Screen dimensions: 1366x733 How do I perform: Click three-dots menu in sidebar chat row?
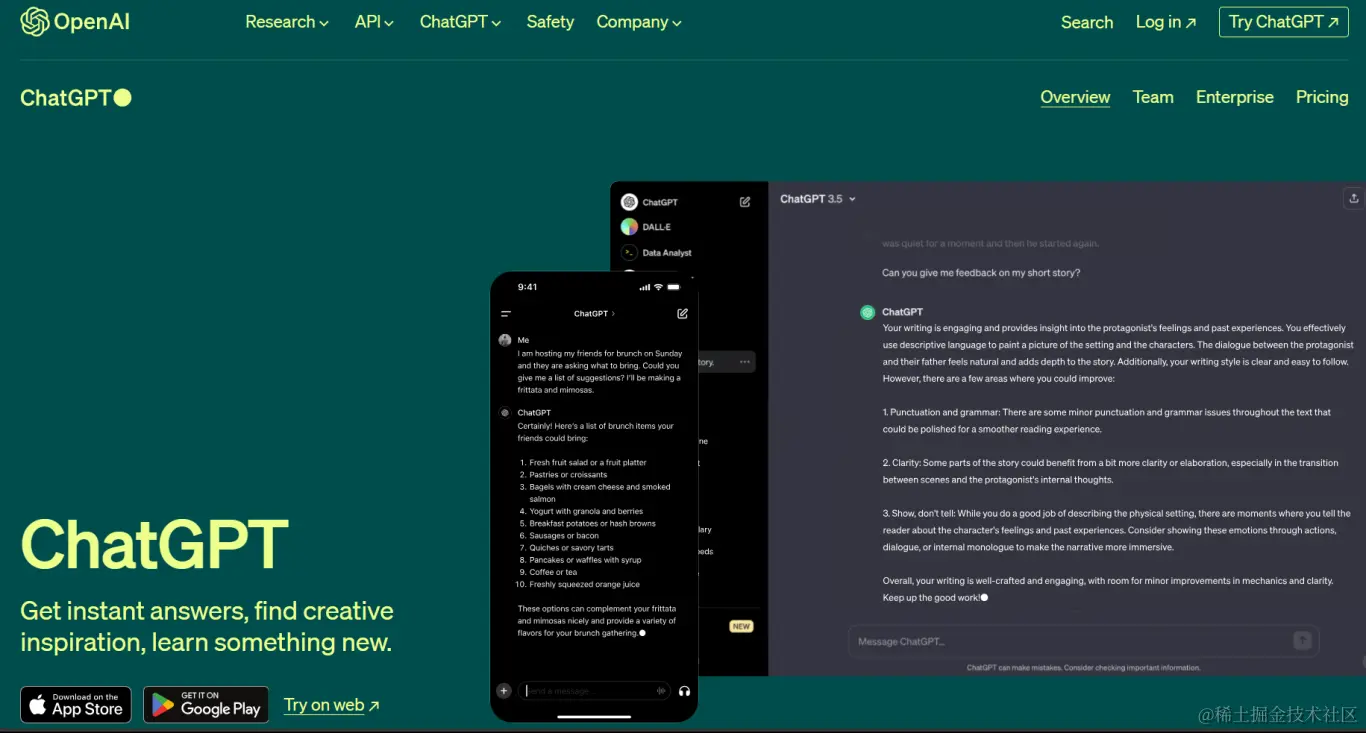744,362
